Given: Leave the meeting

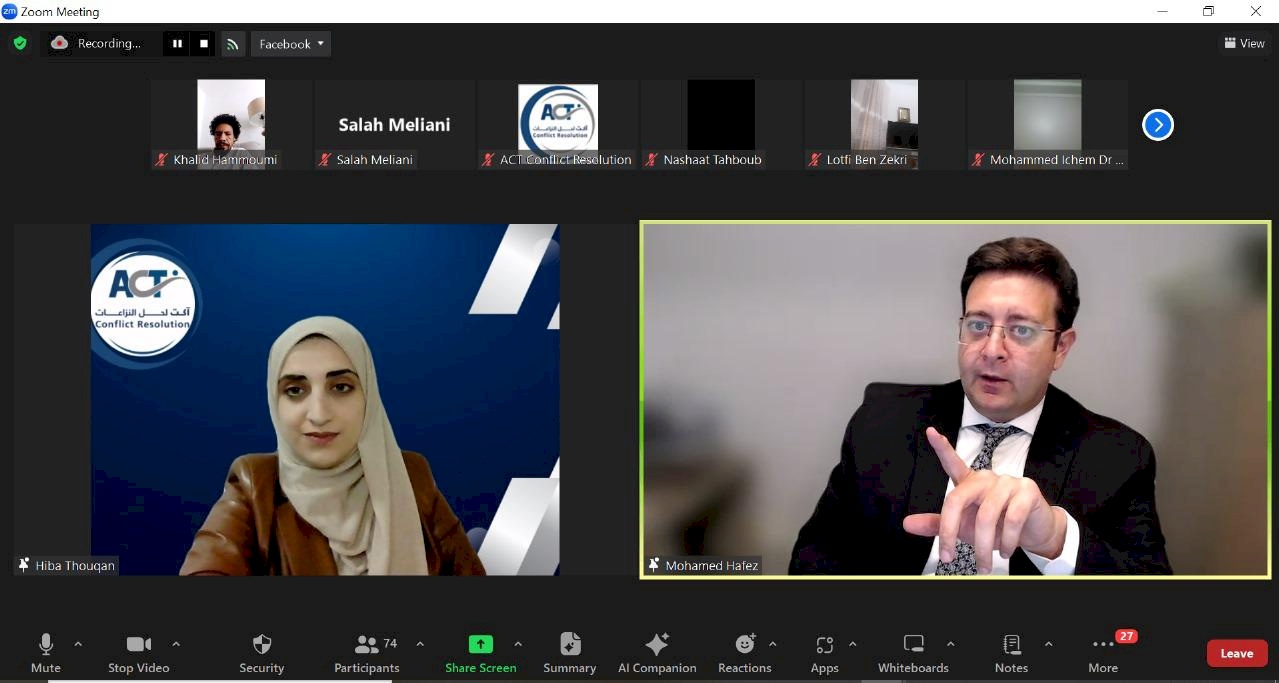Looking at the screenshot, I should point(1236,653).
